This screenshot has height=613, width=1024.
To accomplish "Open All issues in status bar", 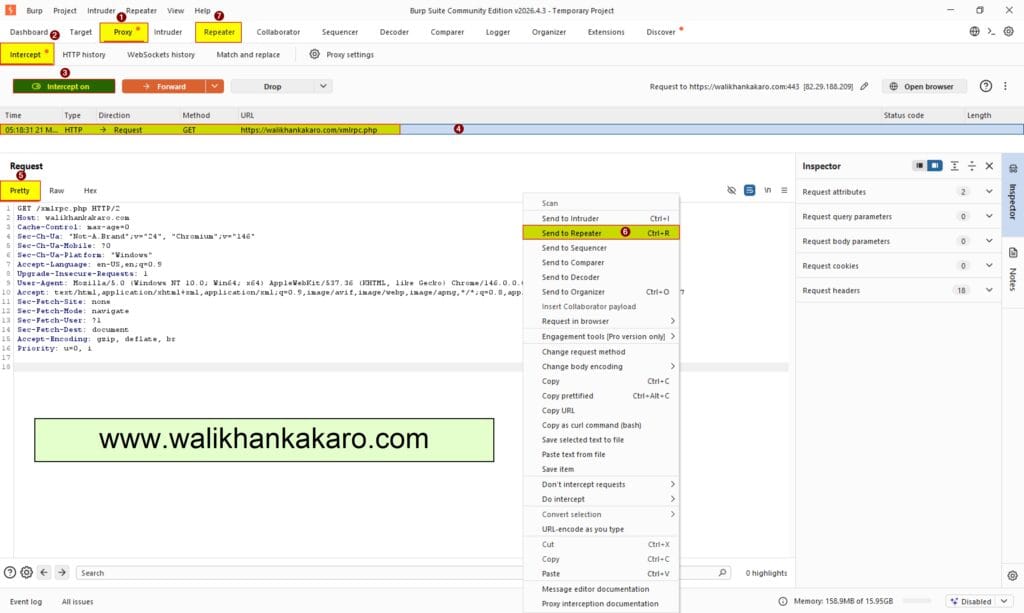I will (x=78, y=601).
